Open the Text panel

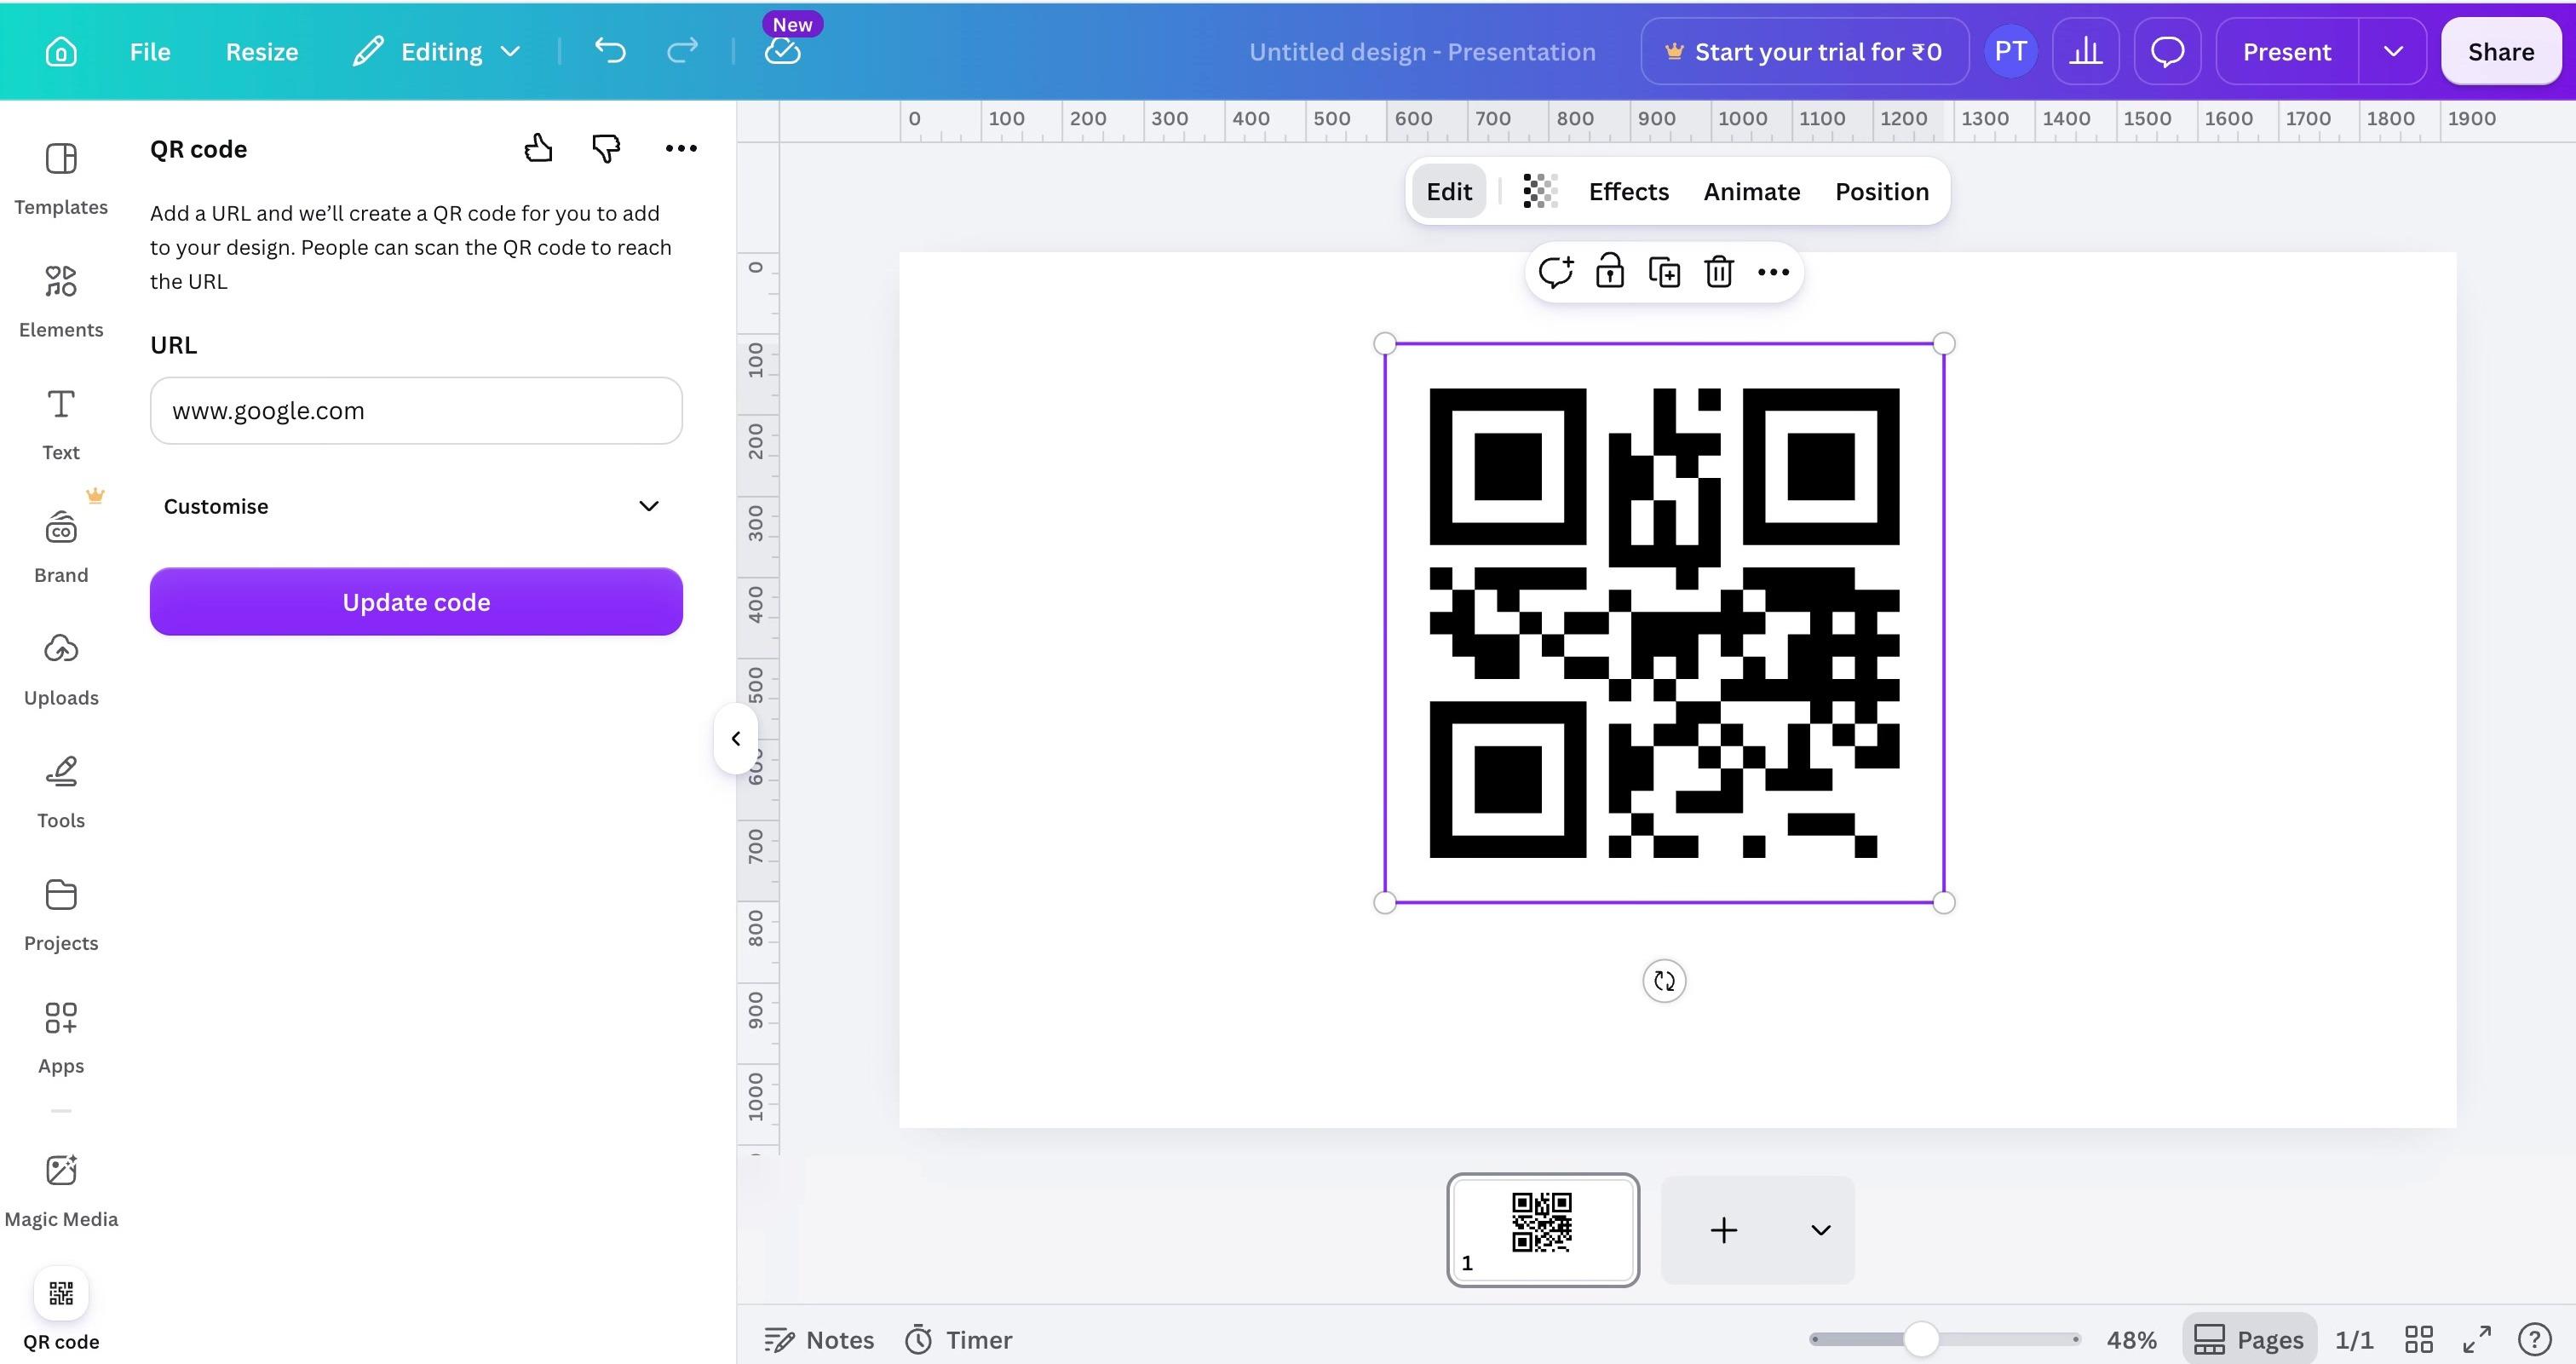coord(61,425)
